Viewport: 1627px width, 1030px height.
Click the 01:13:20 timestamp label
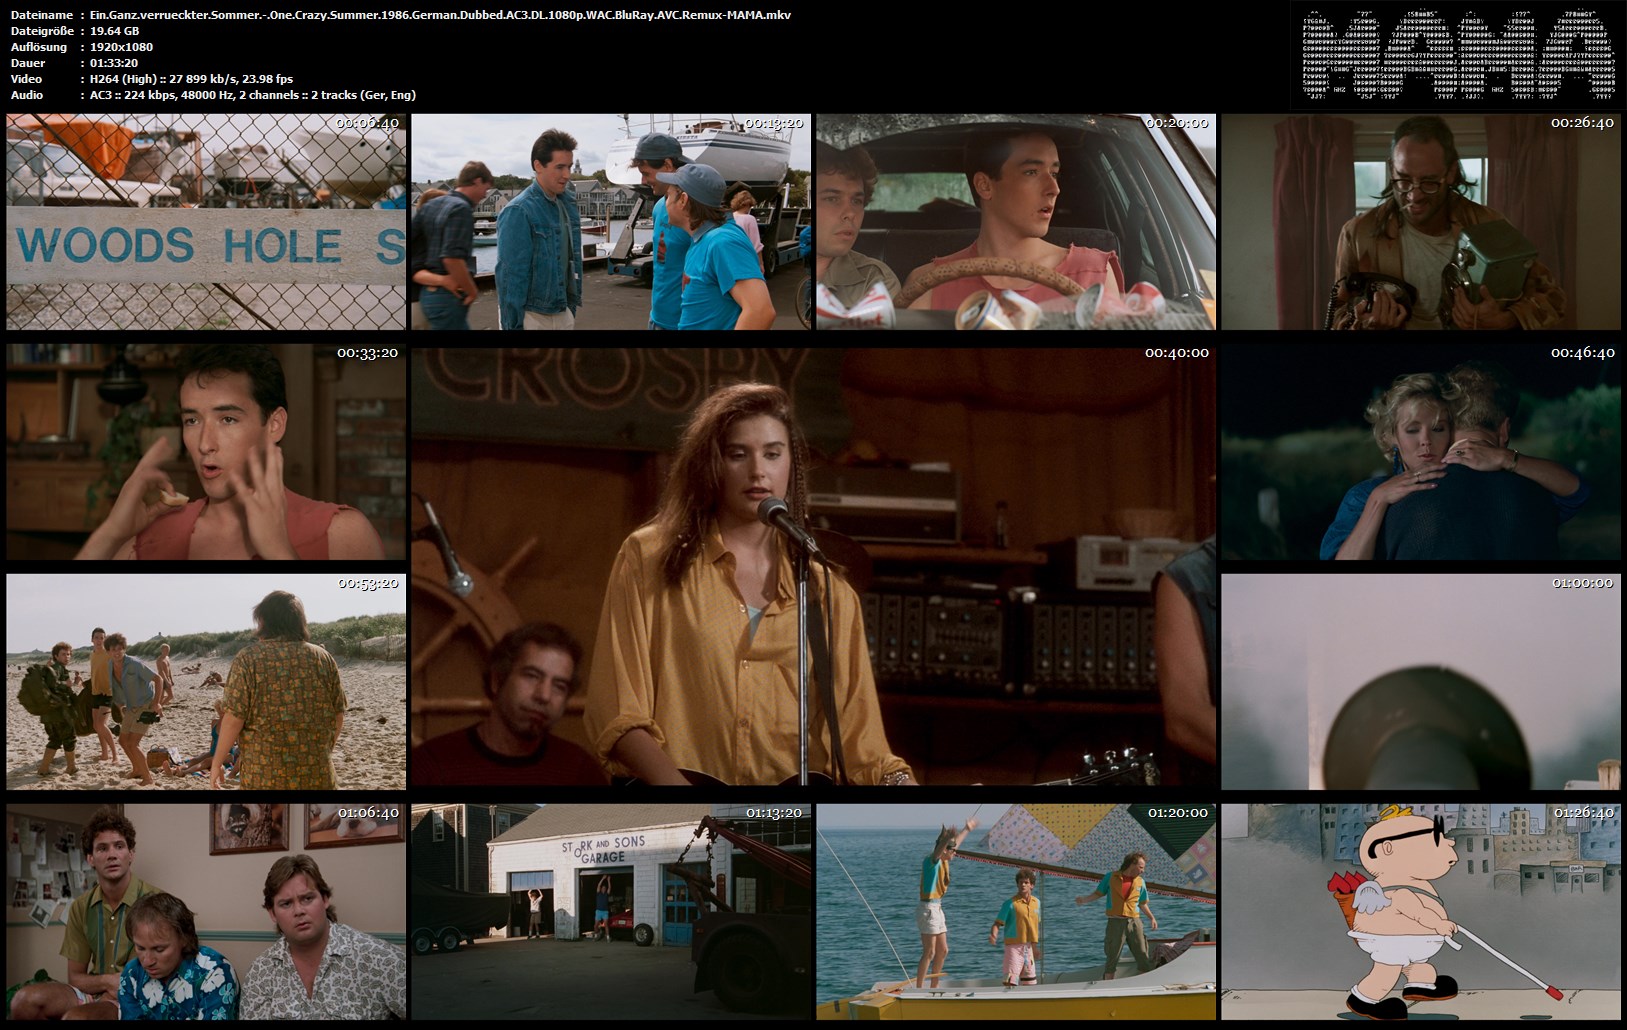(773, 813)
